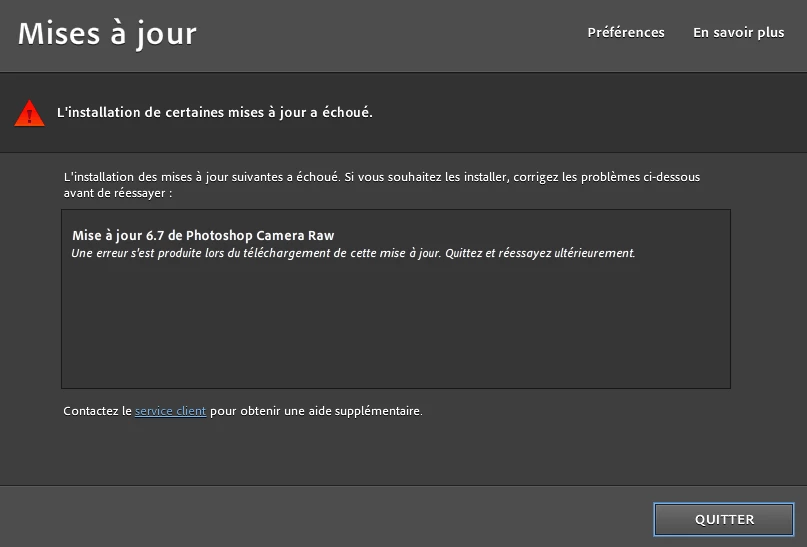Open the Préférences link
807x547 pixels.
tap(626, 32)
